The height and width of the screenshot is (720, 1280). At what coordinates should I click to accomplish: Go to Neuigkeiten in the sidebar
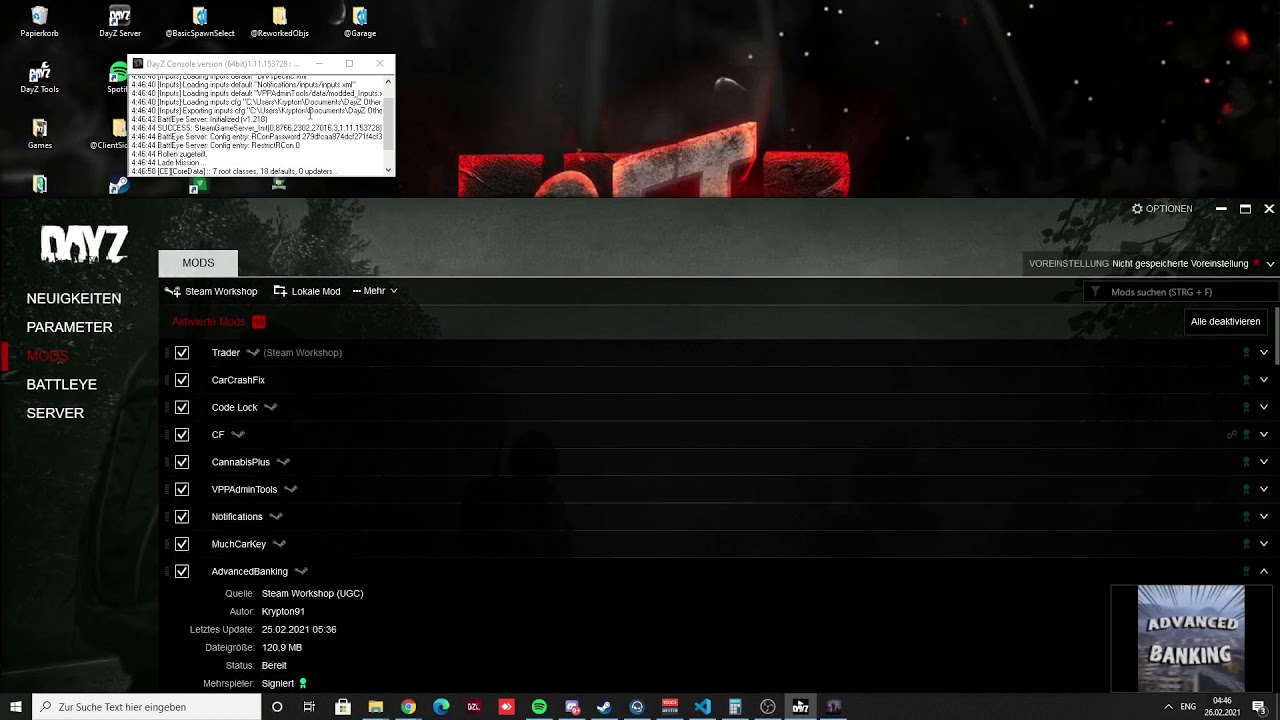(74, 299)
